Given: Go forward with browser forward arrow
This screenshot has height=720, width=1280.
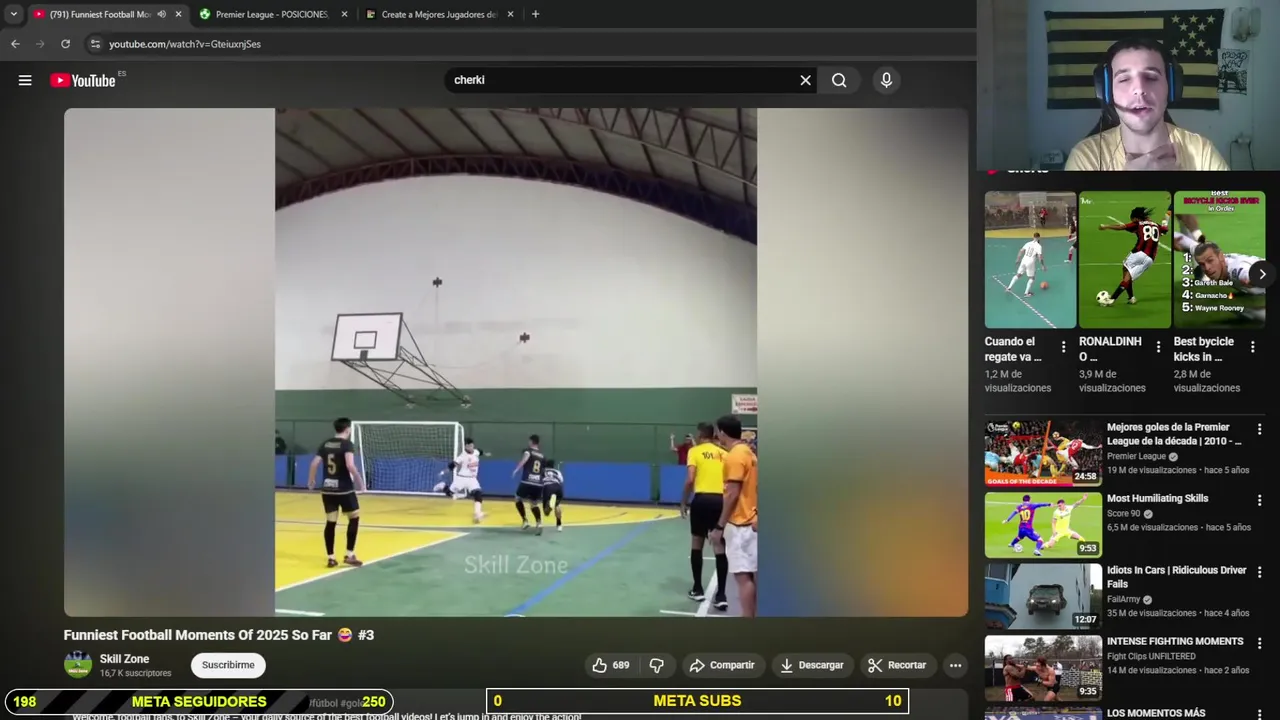Looking at the screenshot, I should coord(40,44).
